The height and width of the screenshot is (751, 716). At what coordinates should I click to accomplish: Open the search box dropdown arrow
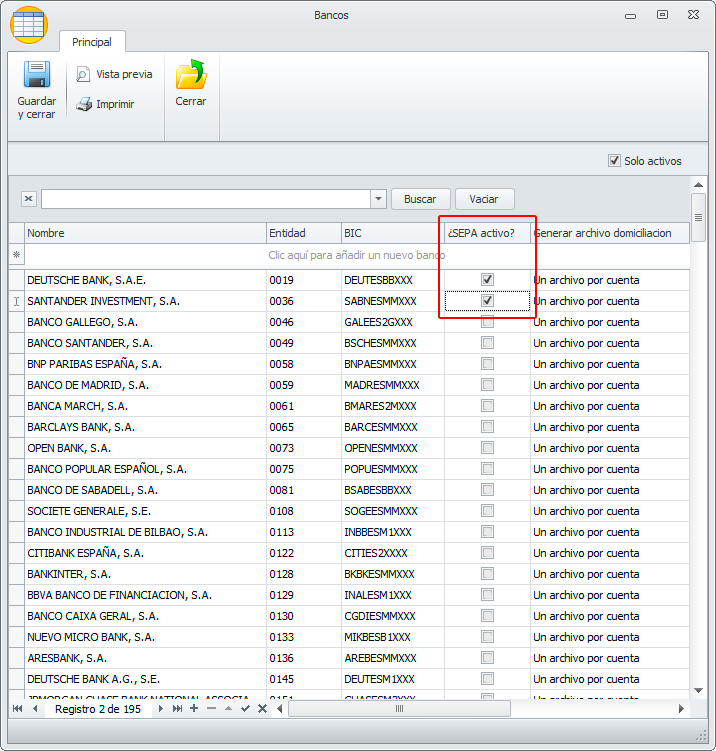click(378, 199)
